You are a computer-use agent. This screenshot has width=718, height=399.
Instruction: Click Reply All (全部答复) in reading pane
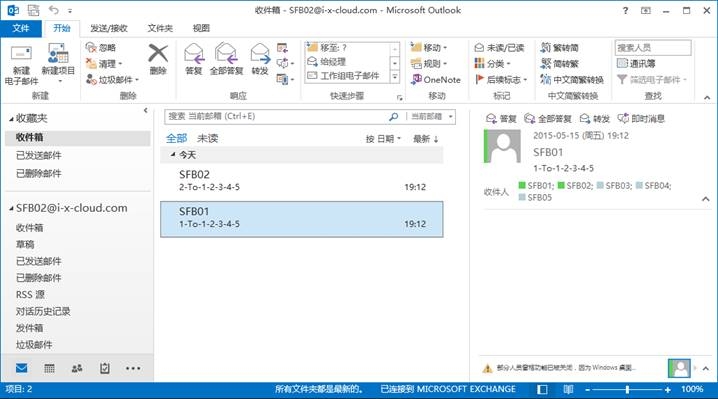548,119
